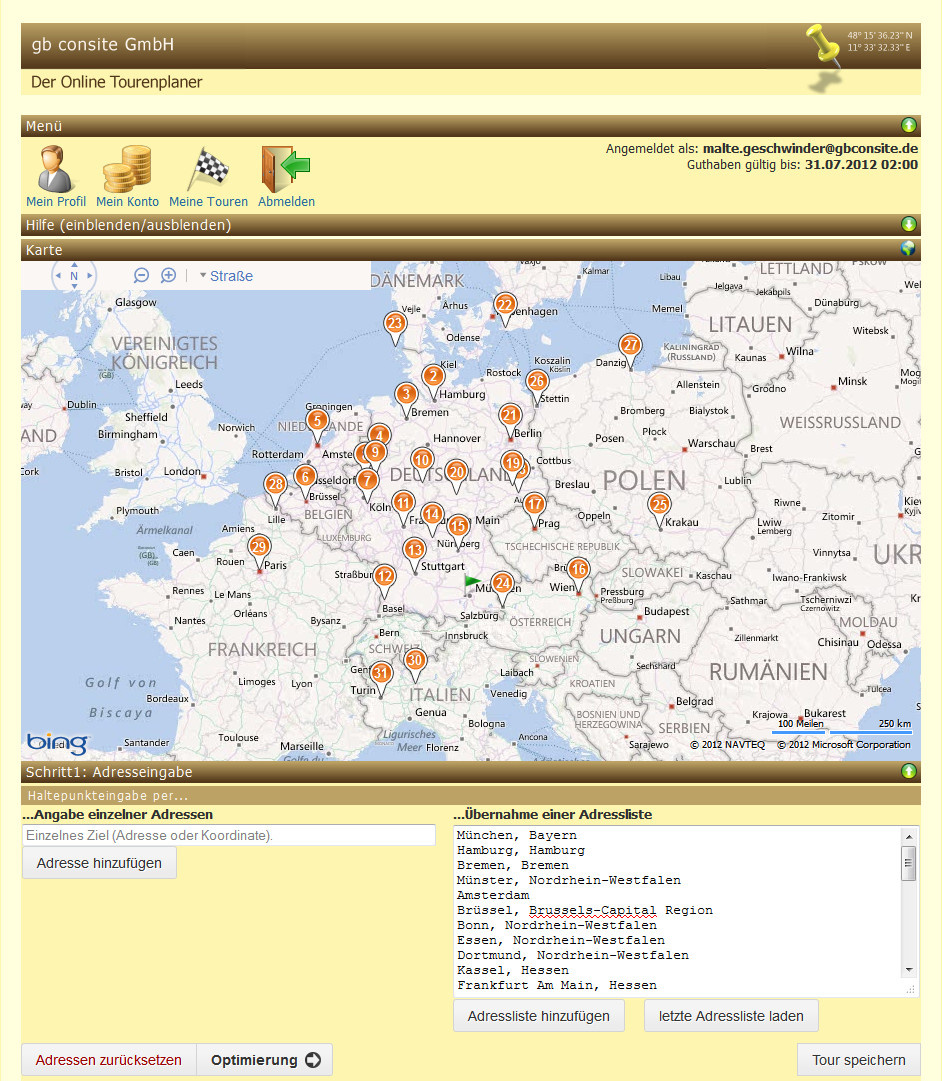Click the Adressliste hinzufügen button

[539, 1016]
